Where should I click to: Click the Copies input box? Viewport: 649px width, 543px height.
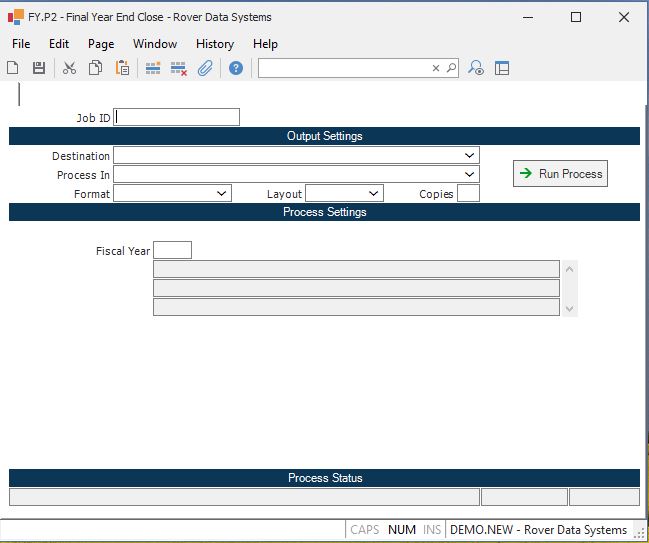click(x=468, y=194)
